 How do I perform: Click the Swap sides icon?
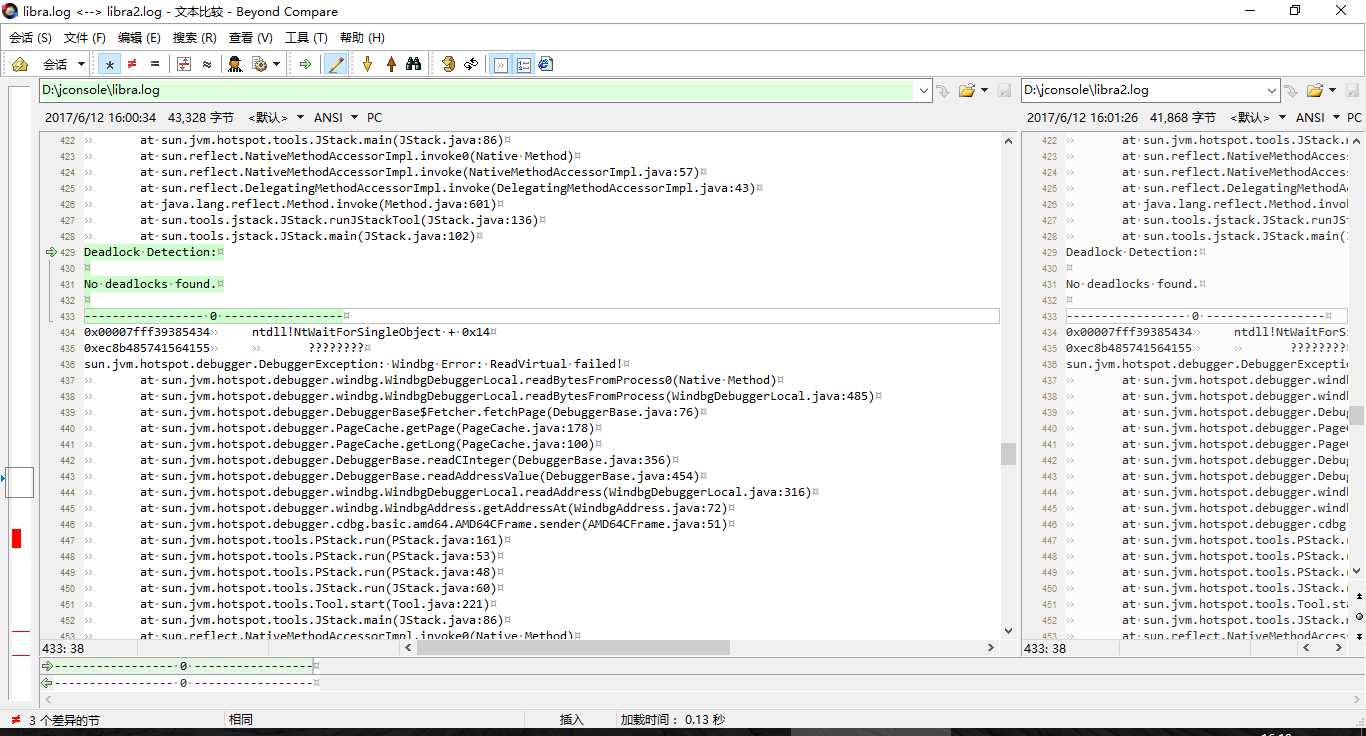pyautogui.click(x=448, y=64)
